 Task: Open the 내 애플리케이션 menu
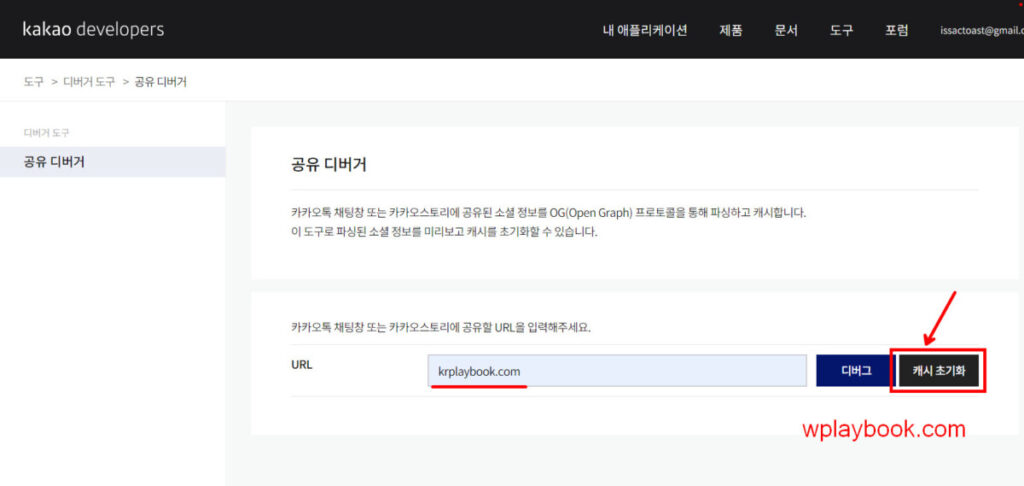[x=645, y=30]
